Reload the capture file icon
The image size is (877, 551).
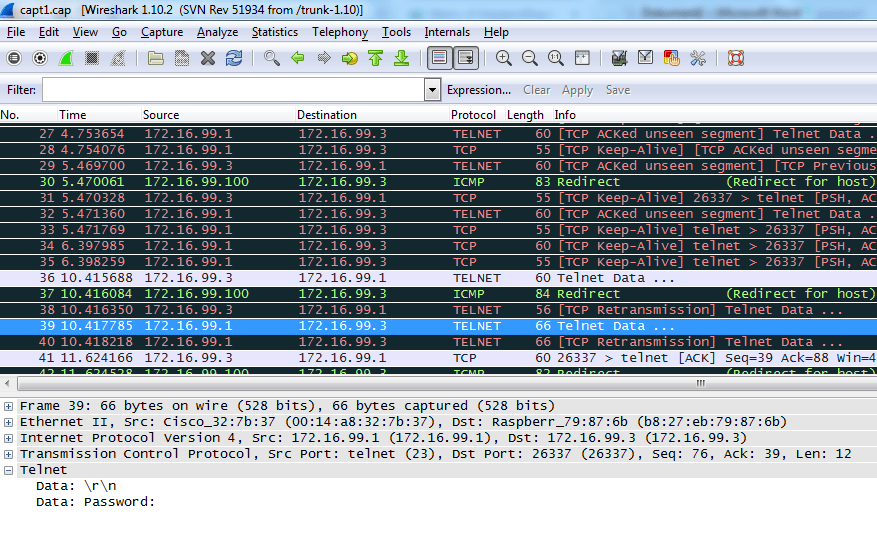tap(234, 58)
